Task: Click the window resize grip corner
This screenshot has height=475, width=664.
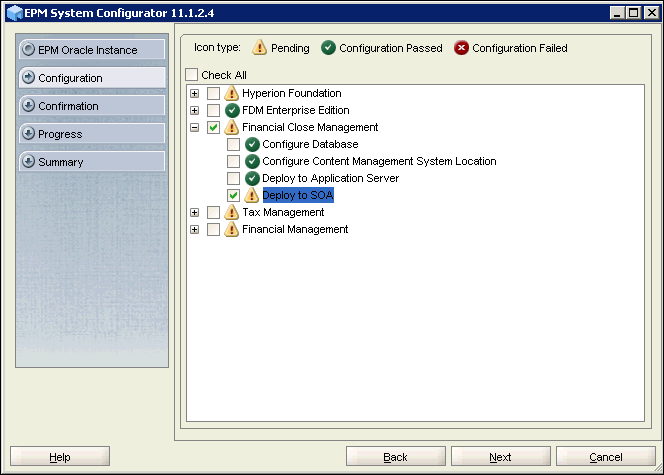Action: pyautogui.click(x=658, y=468)
